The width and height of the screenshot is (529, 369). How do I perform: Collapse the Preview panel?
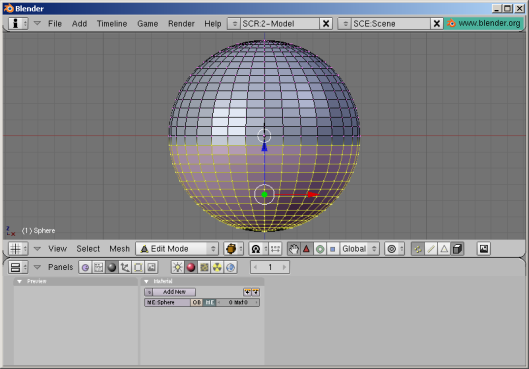(20, 281)
